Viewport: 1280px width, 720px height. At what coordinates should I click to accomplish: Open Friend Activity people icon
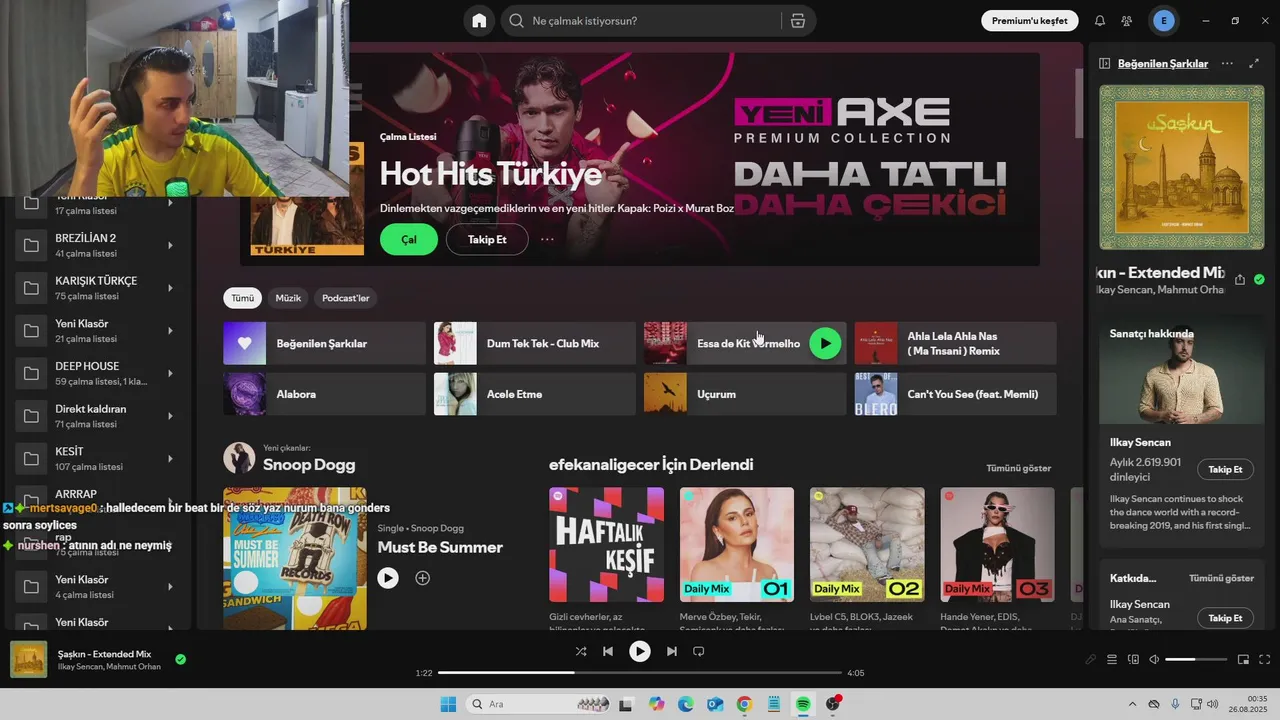tap(1127, 21)
